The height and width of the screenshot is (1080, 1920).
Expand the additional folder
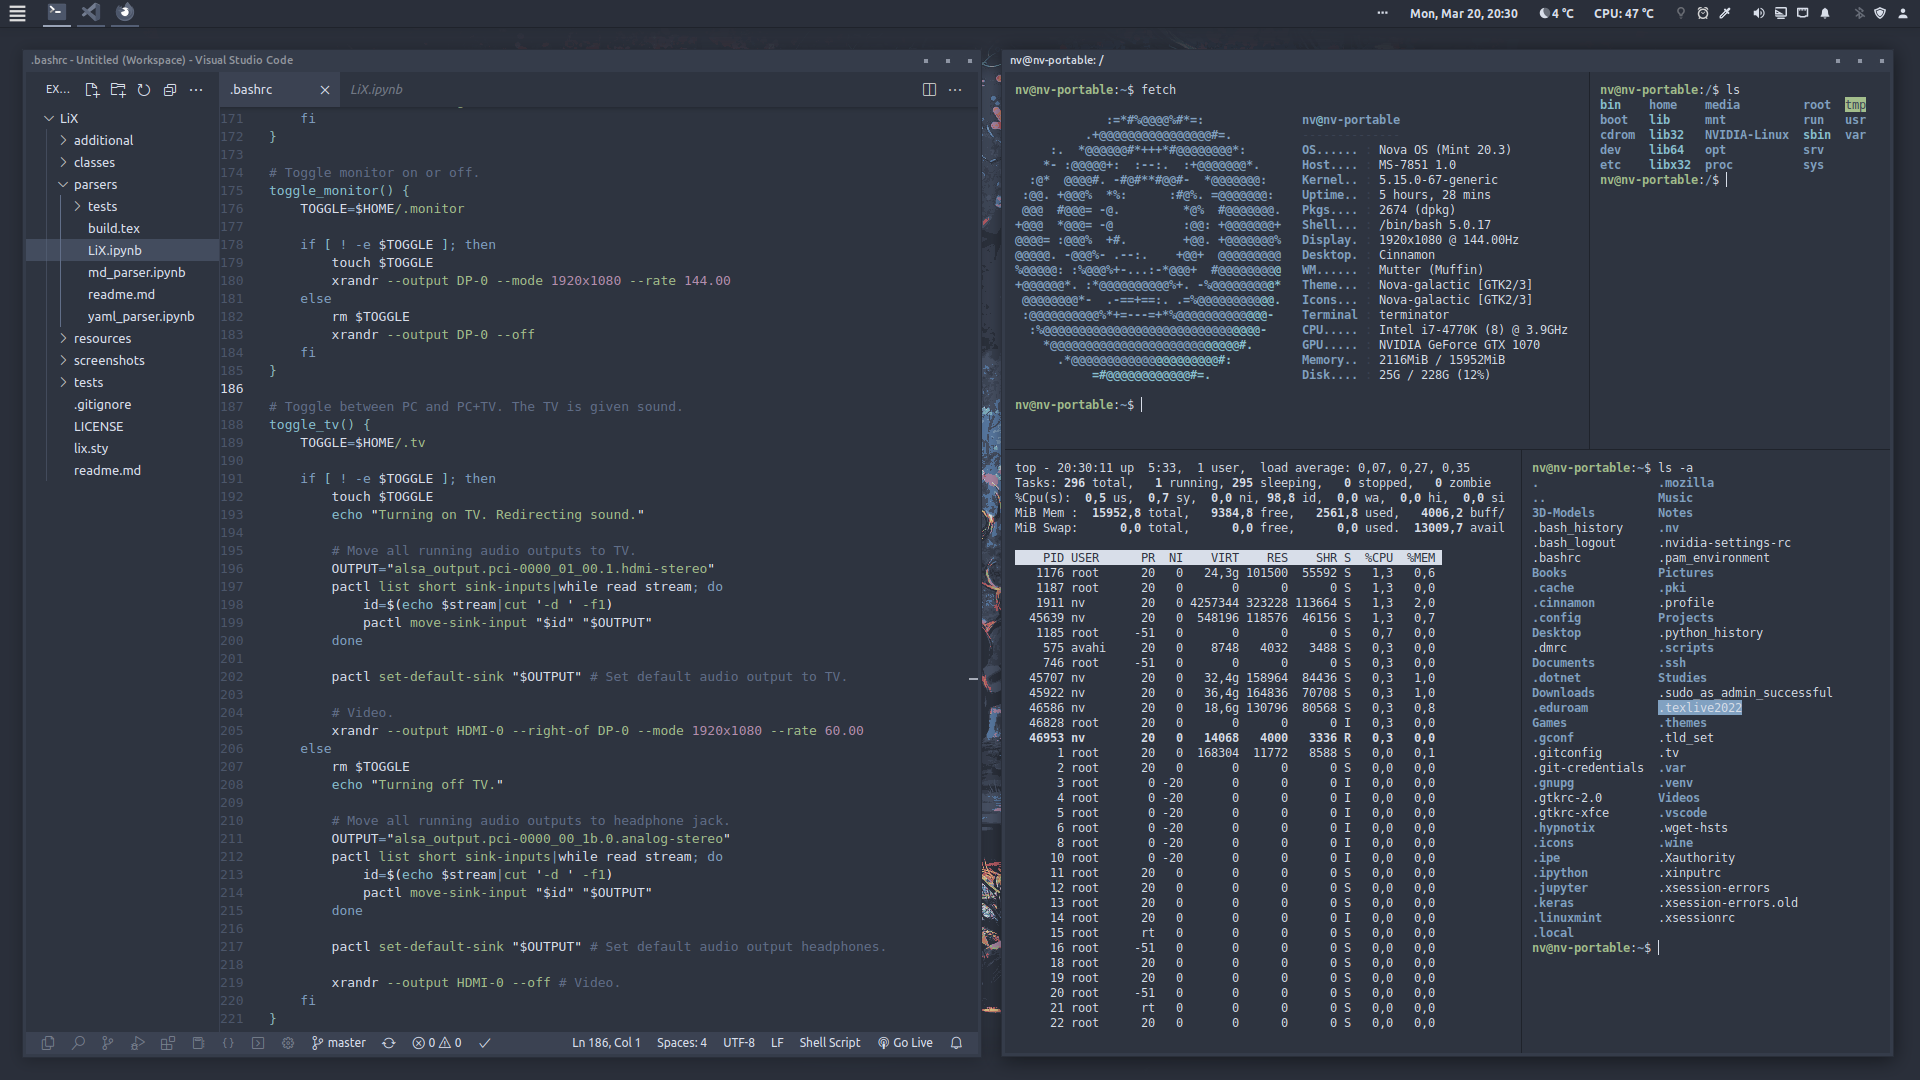pos(103,140)
